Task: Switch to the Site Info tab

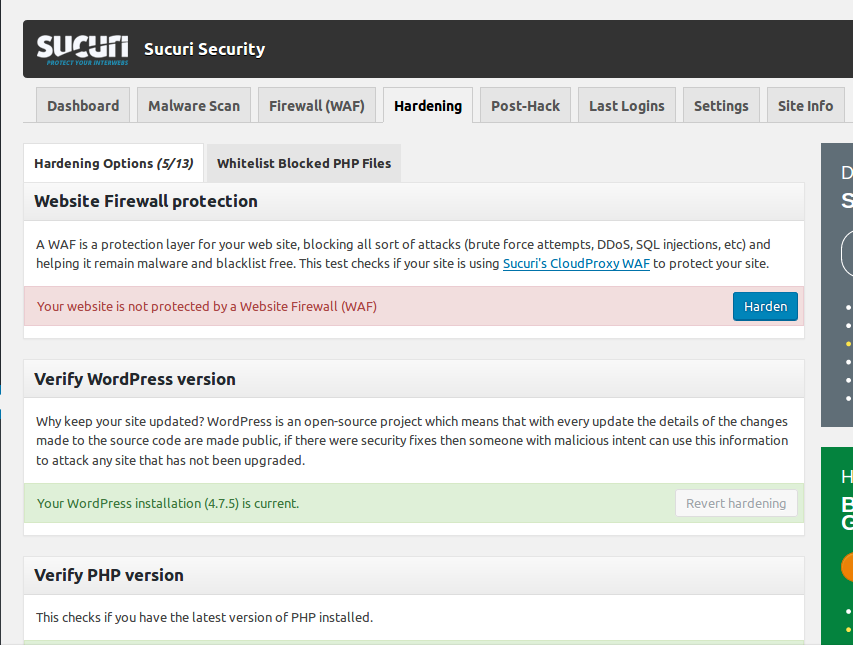Action: point(805,106)
